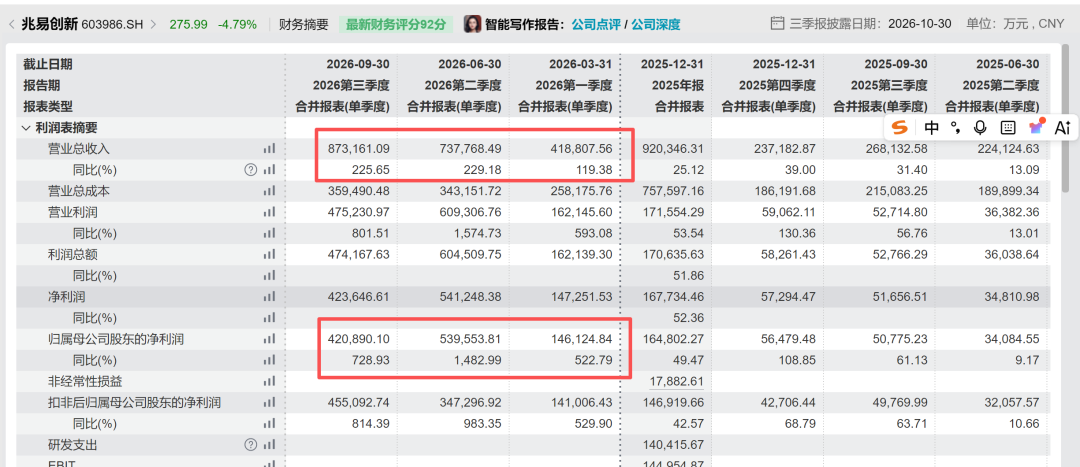Open chart icon for 净利润 row
Image resolution: width=1080 pixels, height=467 pixels.
pyautogui.click(x=269, y=297)
